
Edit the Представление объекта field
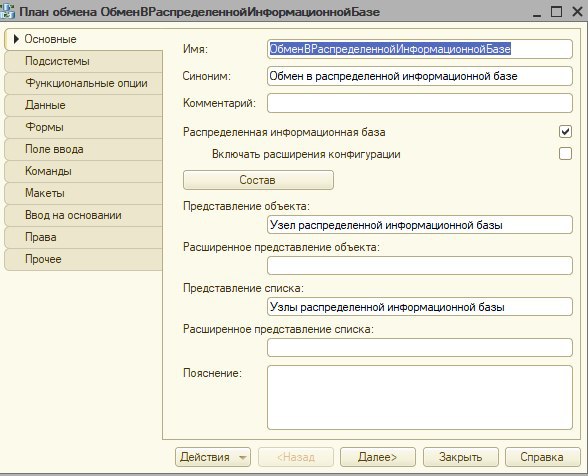point(420,225)
